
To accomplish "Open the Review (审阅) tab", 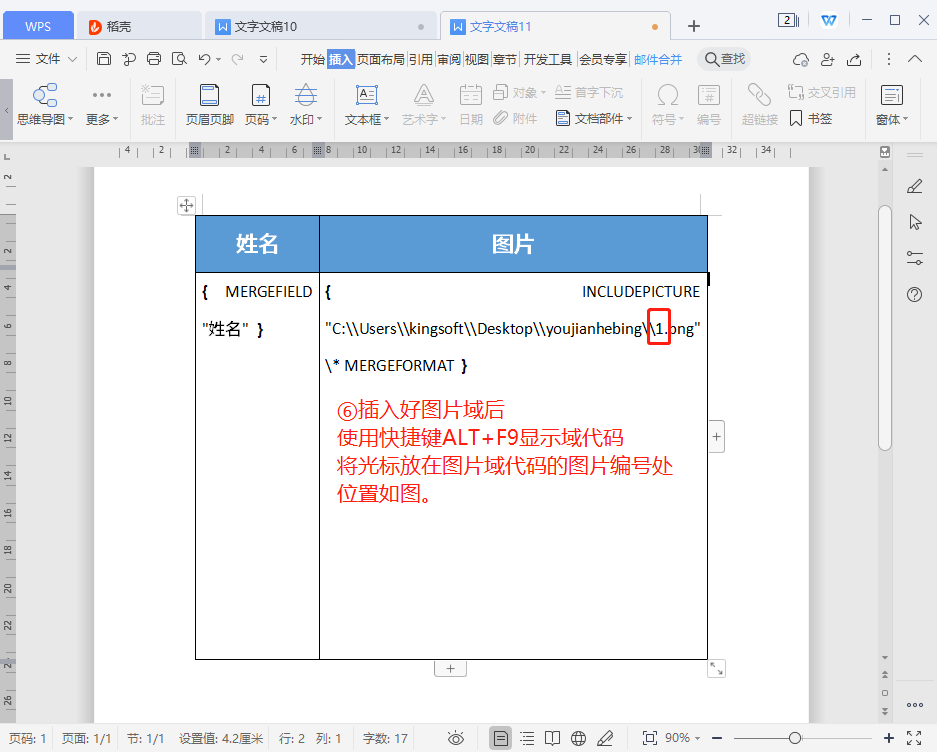I will [449, 59].
